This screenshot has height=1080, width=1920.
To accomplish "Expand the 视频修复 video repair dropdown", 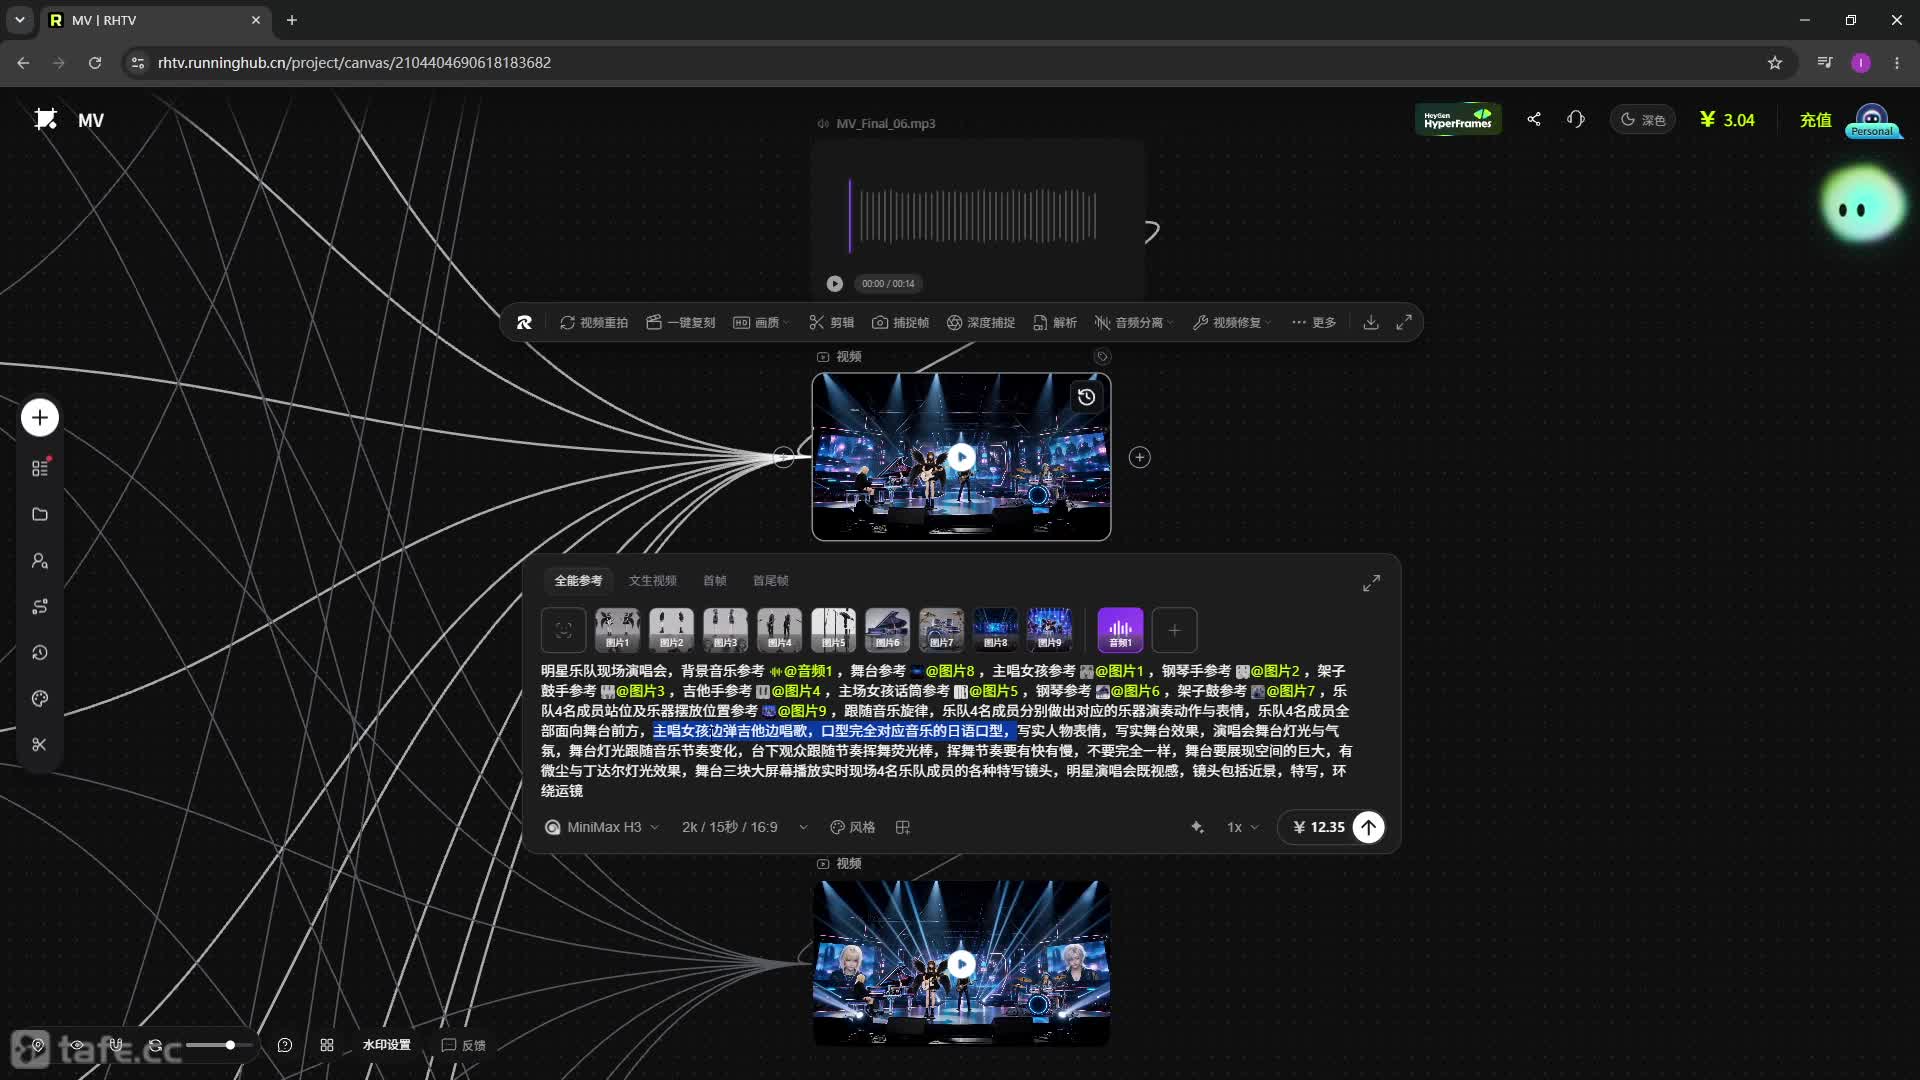I will point(1232,322).
